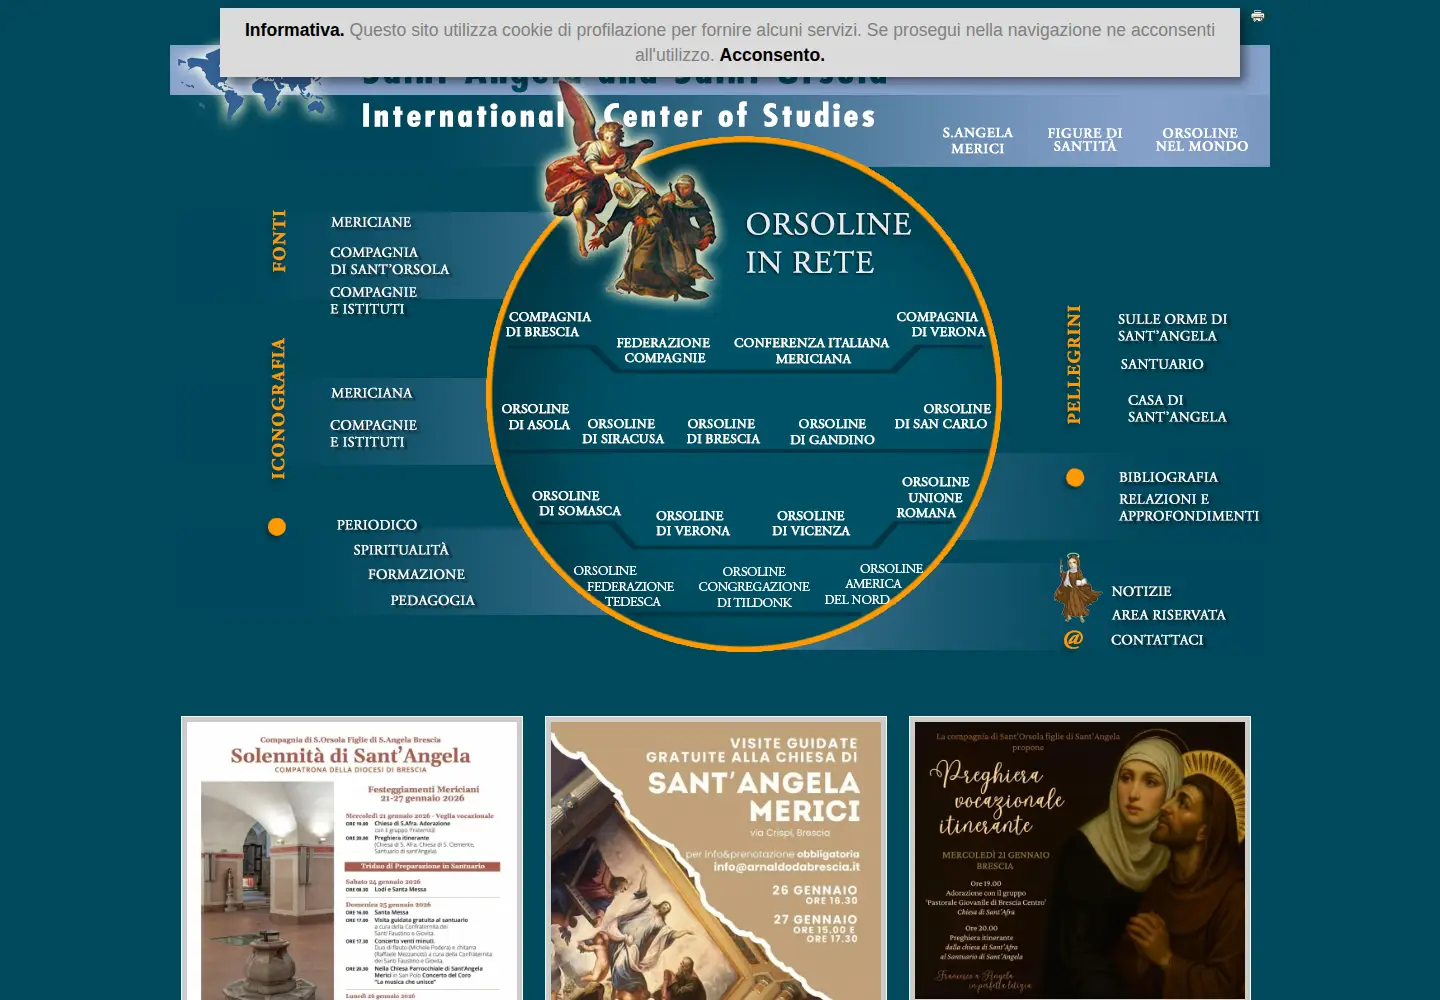The width and height of the screenshot is (1440, 1000).
Task: Click the orange dot beside Periodico
Action: point(277,527)
